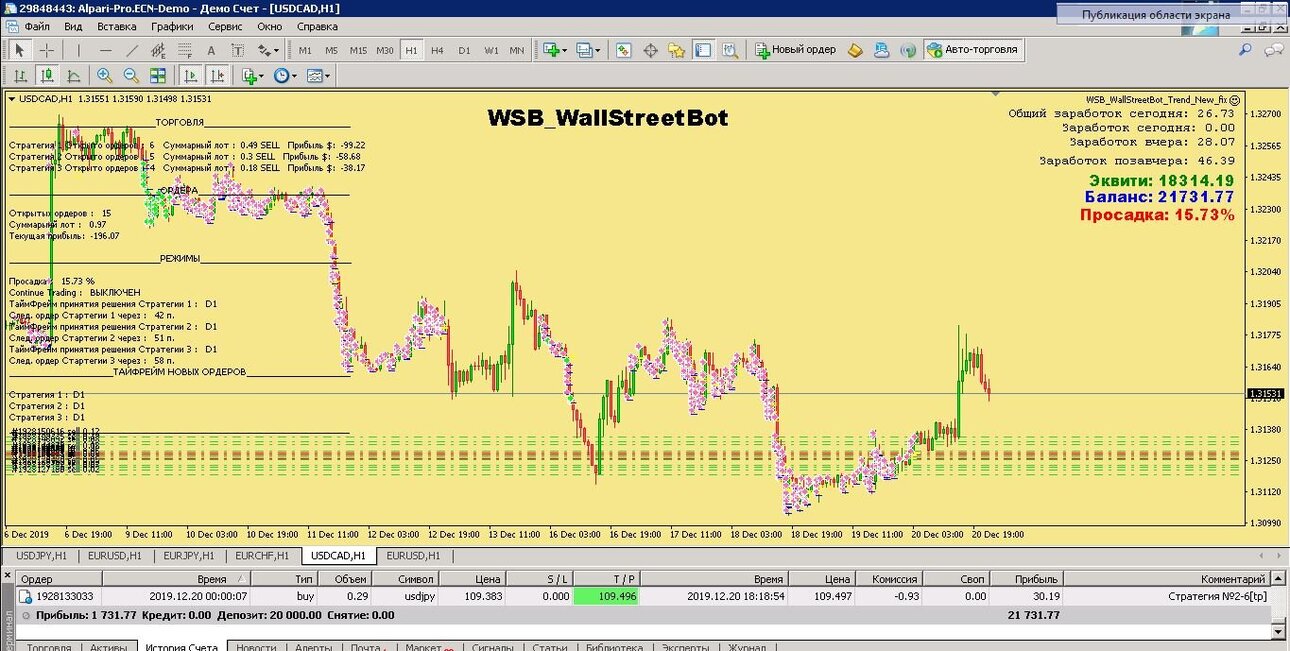The height and width of the screenshot is (651, 1290).
Task: Switch chart to D1 timeframe
Action: 464,50
